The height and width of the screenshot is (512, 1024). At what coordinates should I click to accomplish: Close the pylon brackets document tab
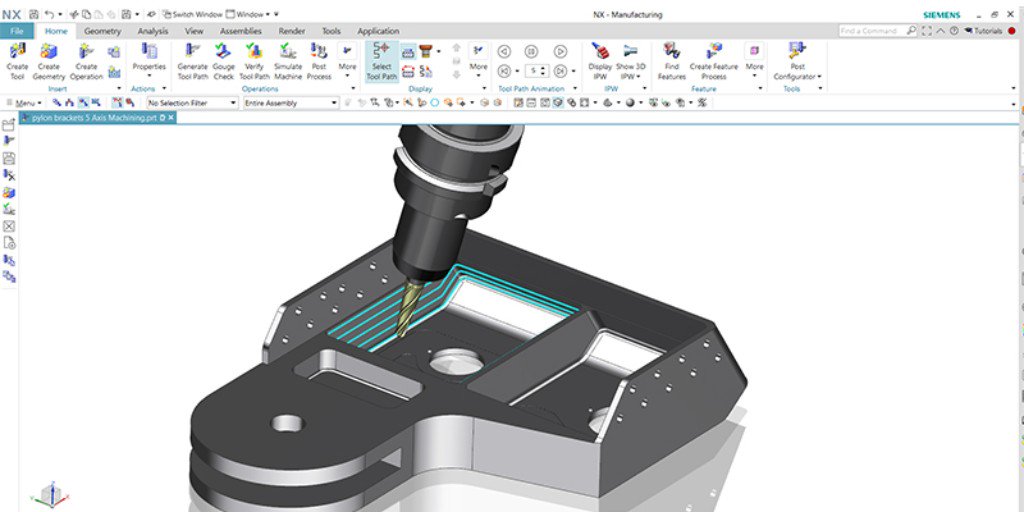(171, 118)
